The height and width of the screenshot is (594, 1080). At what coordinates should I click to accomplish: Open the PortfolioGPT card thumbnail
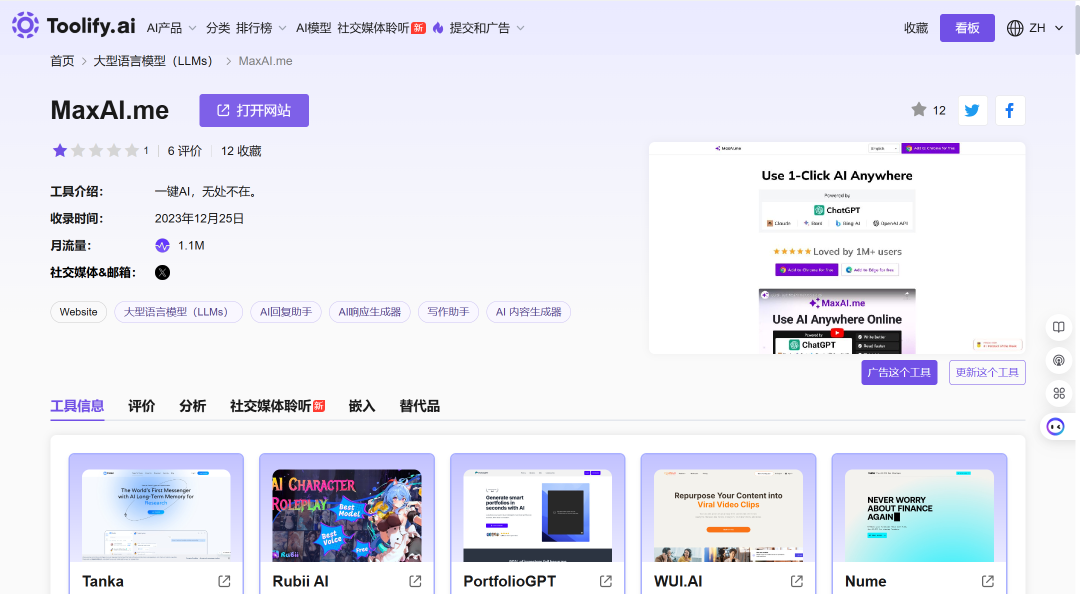click(538, 515)
